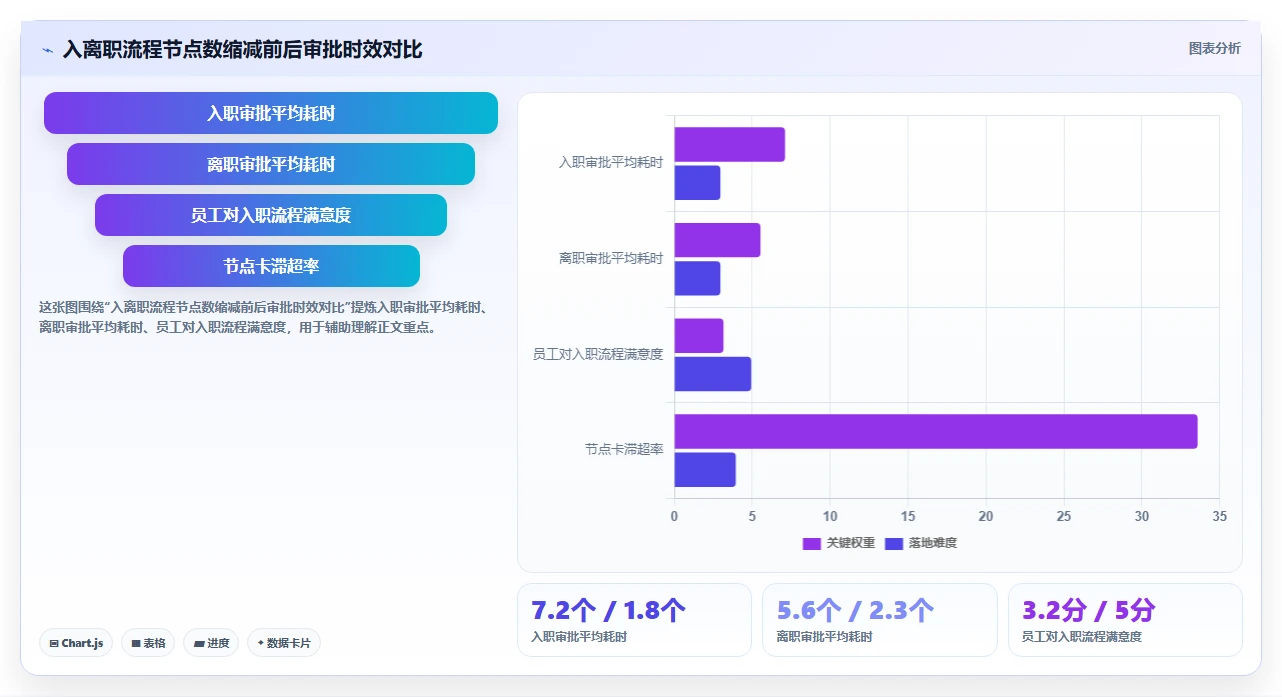Click the chart y-axis label 入职审批平均耗时
Image resolution: width=1282 pixels, height=697 pixels.
coord(611,163)
